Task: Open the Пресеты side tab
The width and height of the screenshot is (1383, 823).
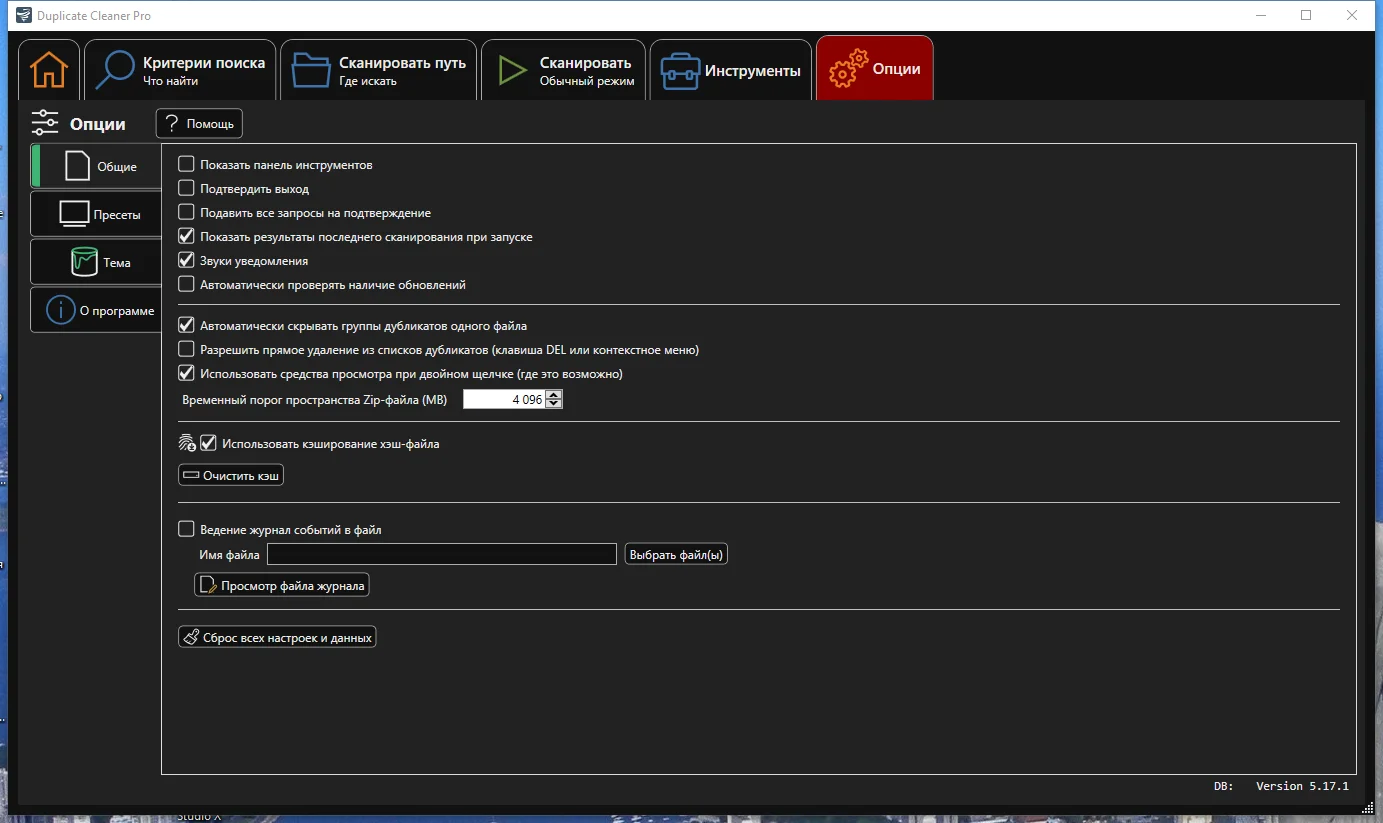Action: tap(96, 214)
